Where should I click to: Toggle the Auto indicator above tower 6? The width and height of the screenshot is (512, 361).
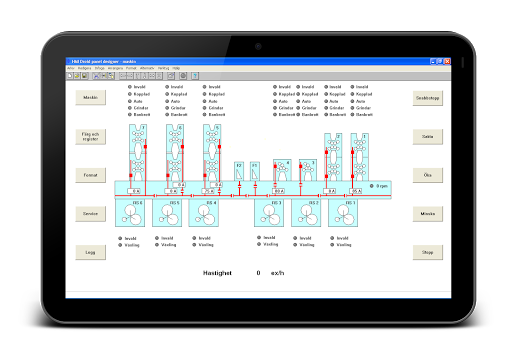[173, 101]
